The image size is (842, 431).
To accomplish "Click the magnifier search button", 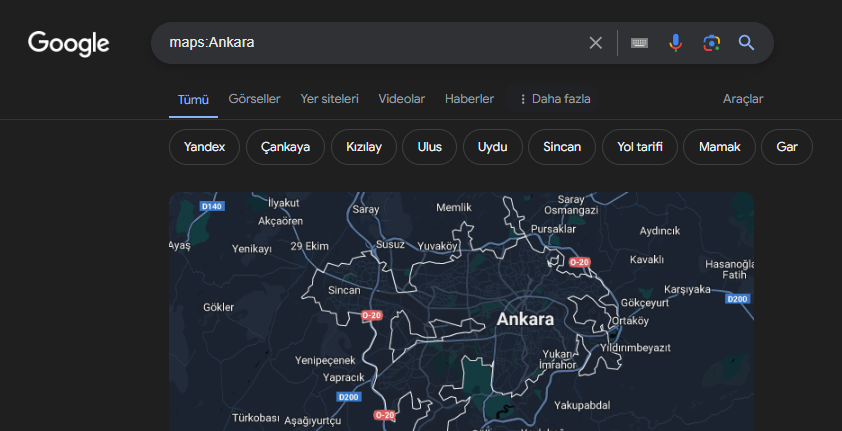I will [746, 43].
